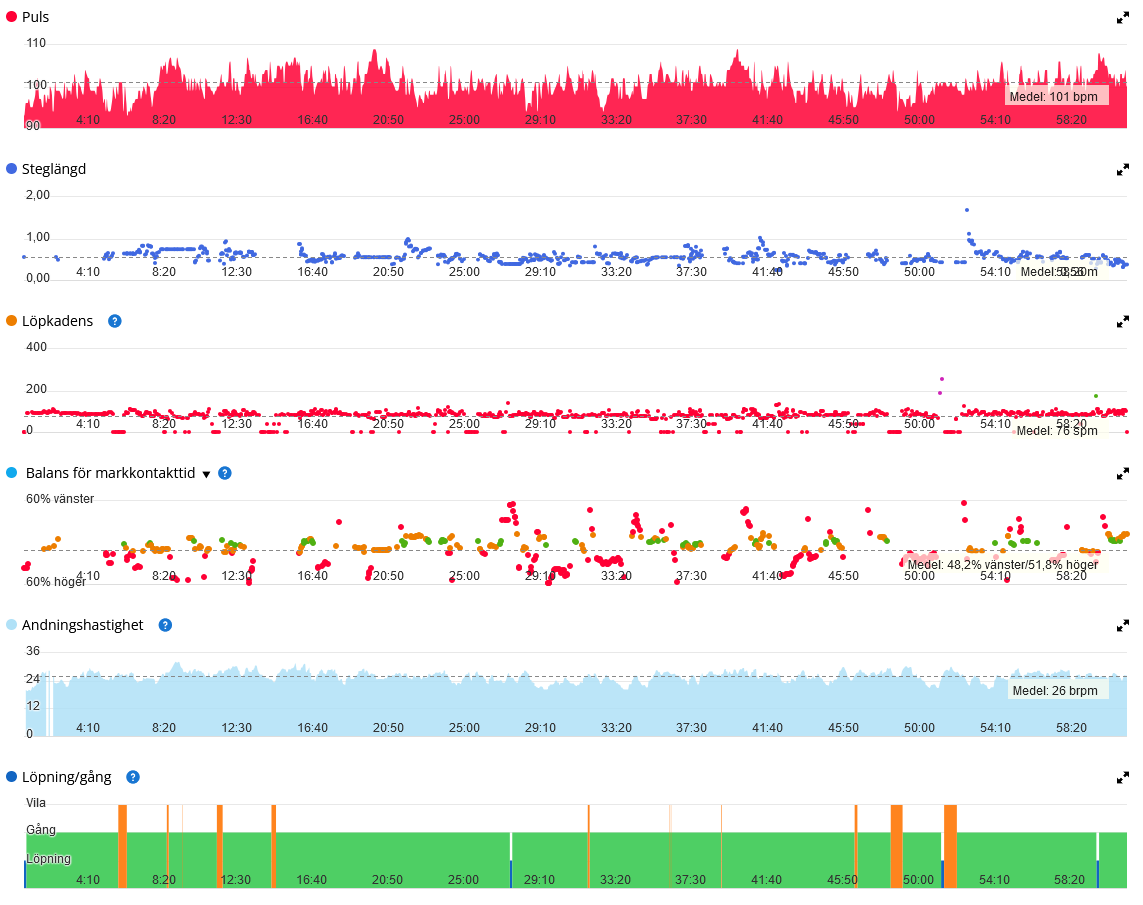The image size is (1143, 905).
Task: Open help for Löpkadens
Action: pos(114,321)
